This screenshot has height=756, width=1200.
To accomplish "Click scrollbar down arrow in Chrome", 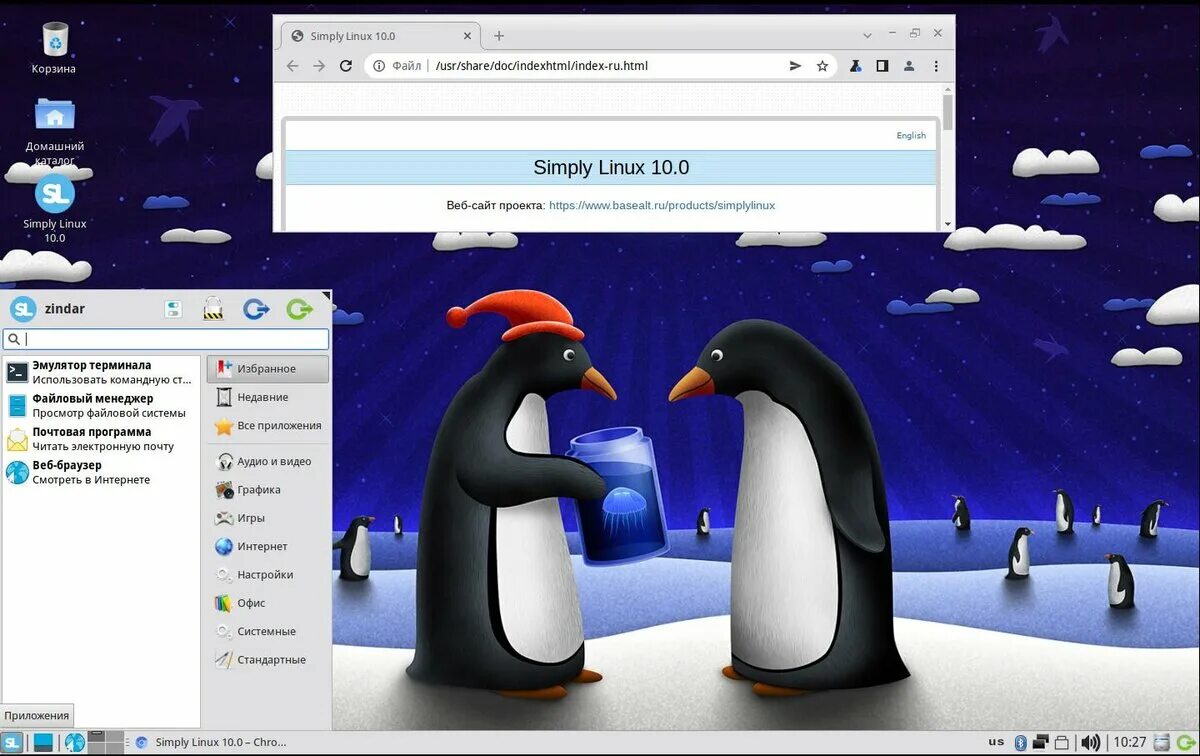I will (x=948, y=224).
